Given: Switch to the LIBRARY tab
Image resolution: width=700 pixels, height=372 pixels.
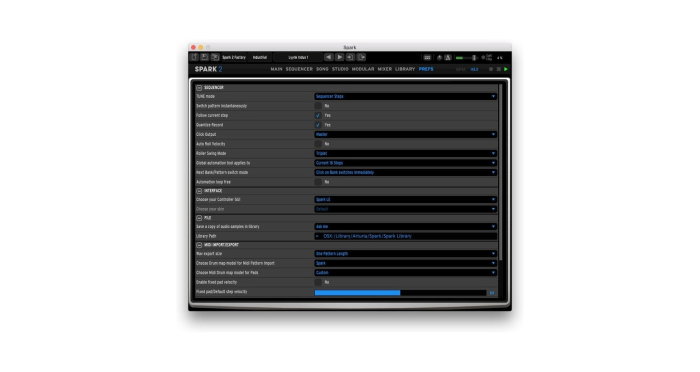Looking at the screenshot, I should 405,69.
